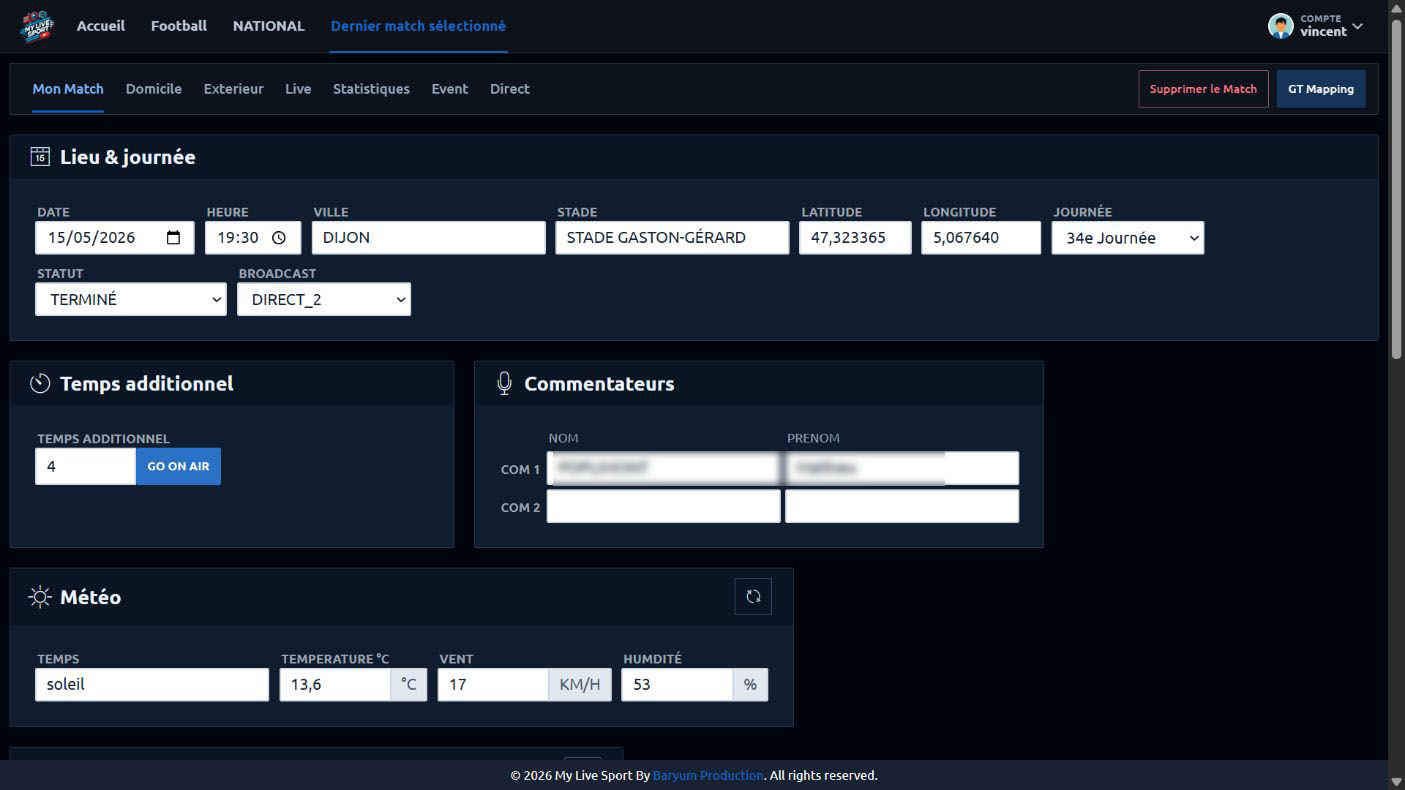
Task: Open the NATIONAL menu item
Action: pyautogui.click(x=269, y=26)
